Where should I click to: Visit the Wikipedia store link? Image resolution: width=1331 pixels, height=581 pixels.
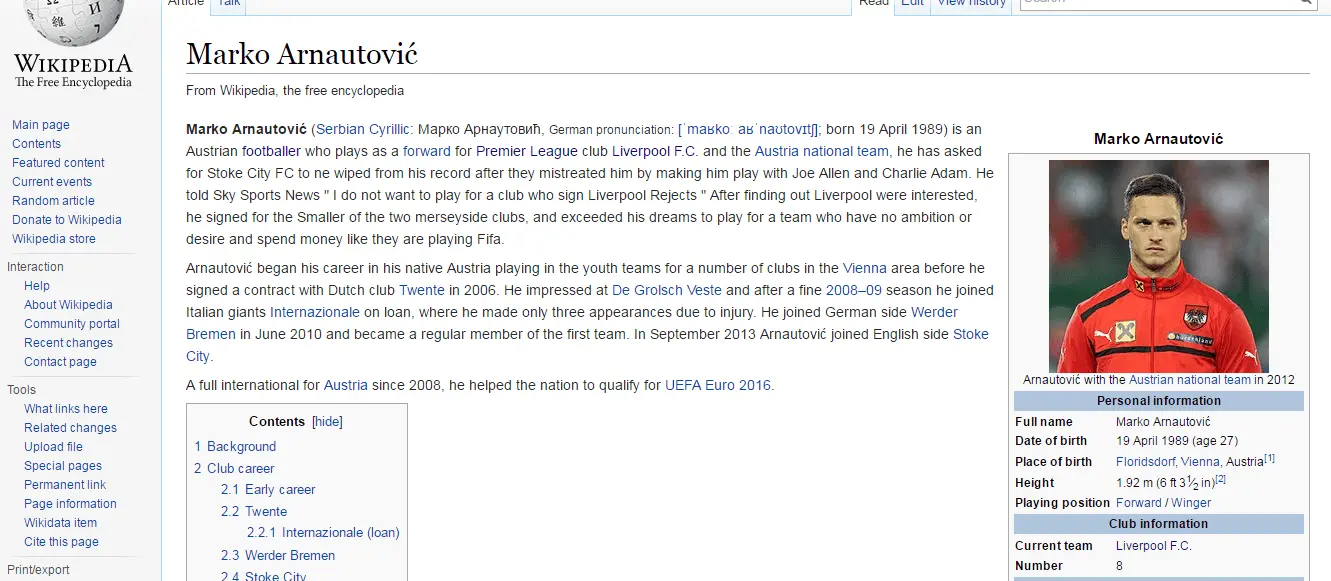click(x=54, y=239)
